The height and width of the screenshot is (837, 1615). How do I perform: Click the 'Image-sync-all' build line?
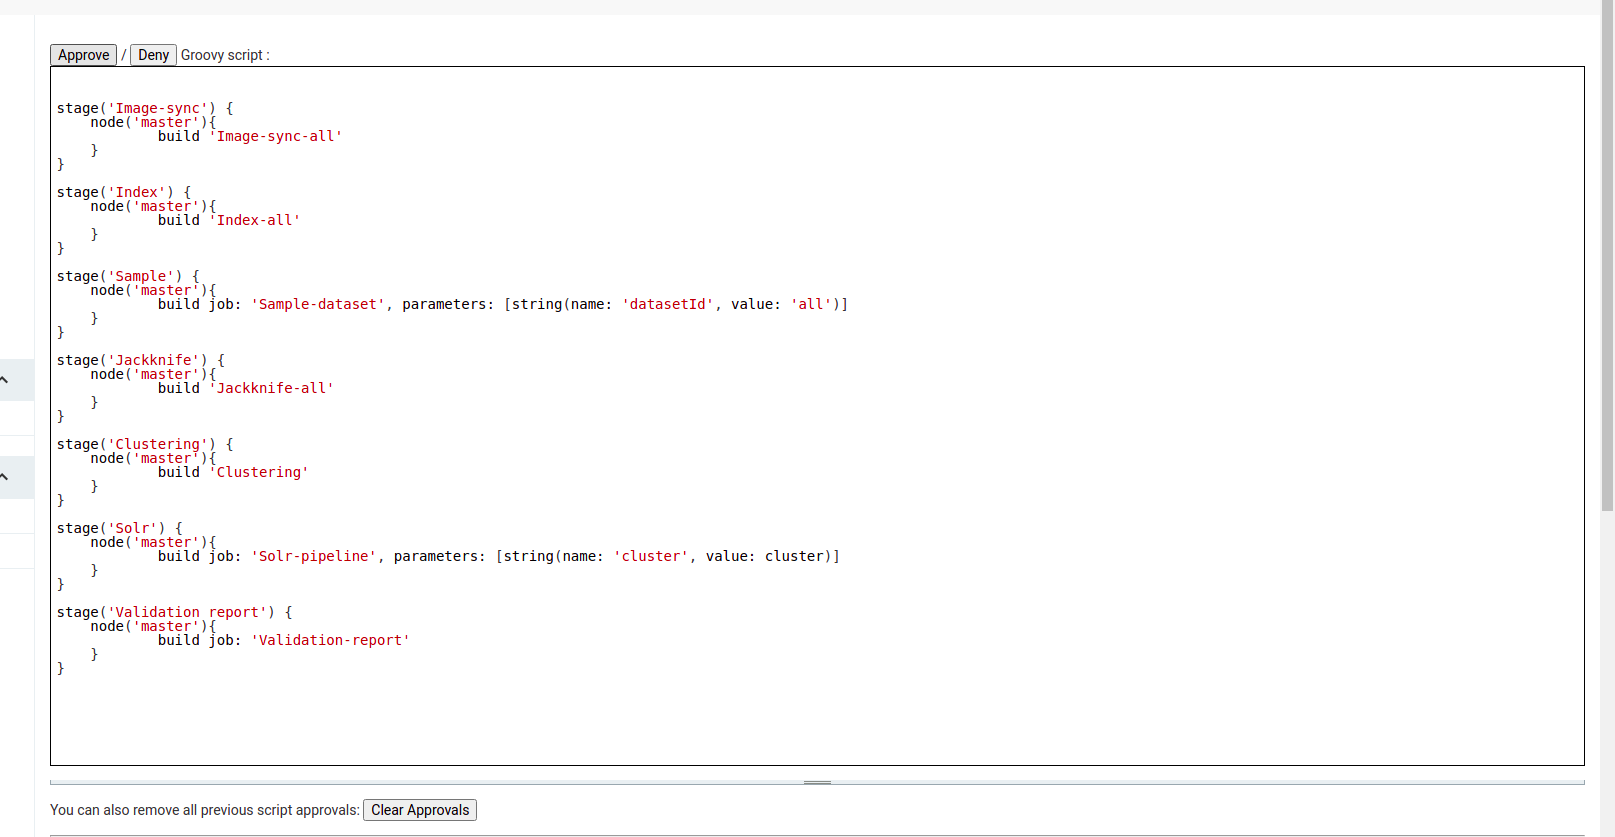coord(250,136)
